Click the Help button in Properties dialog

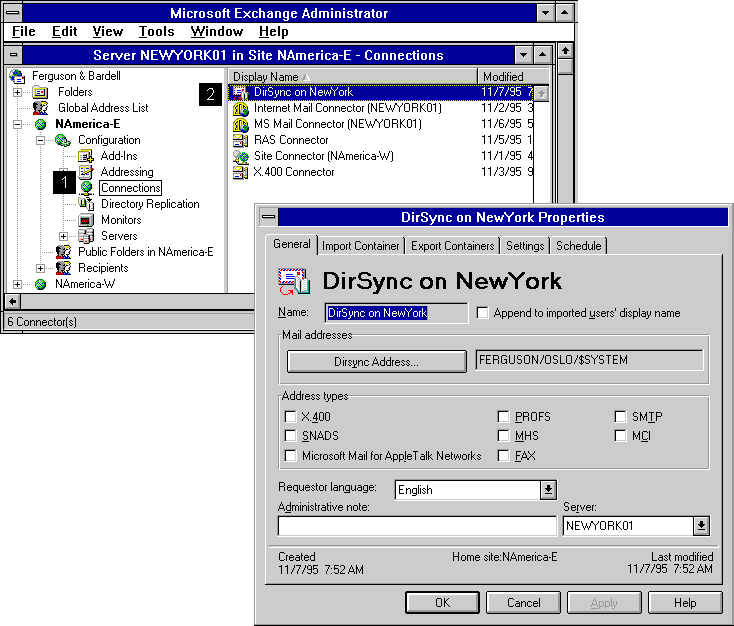685,603
